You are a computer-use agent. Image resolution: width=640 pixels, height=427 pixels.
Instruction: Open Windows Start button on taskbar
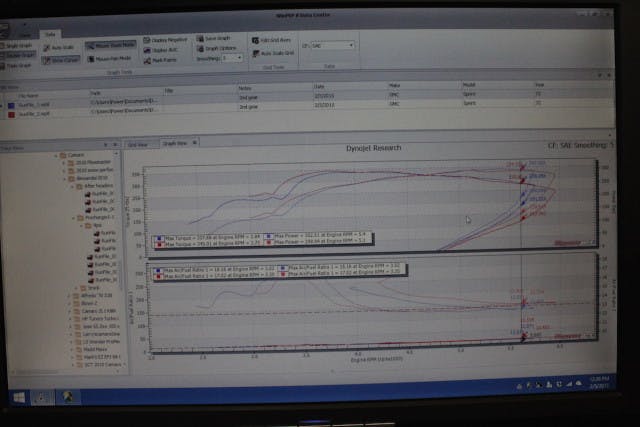point(17,398)
